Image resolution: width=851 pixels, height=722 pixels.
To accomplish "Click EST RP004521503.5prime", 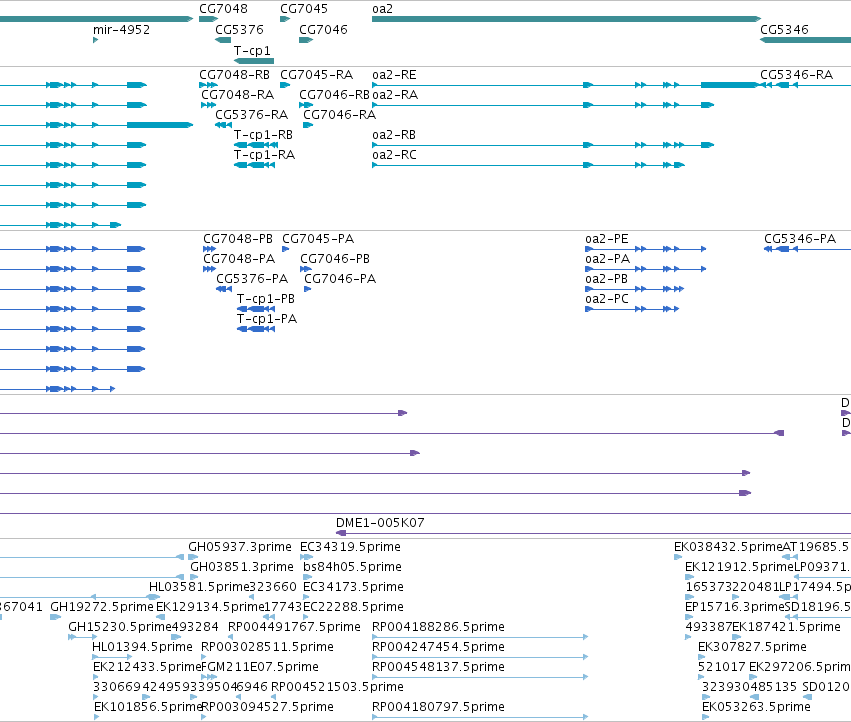I will tap(337, 687).
